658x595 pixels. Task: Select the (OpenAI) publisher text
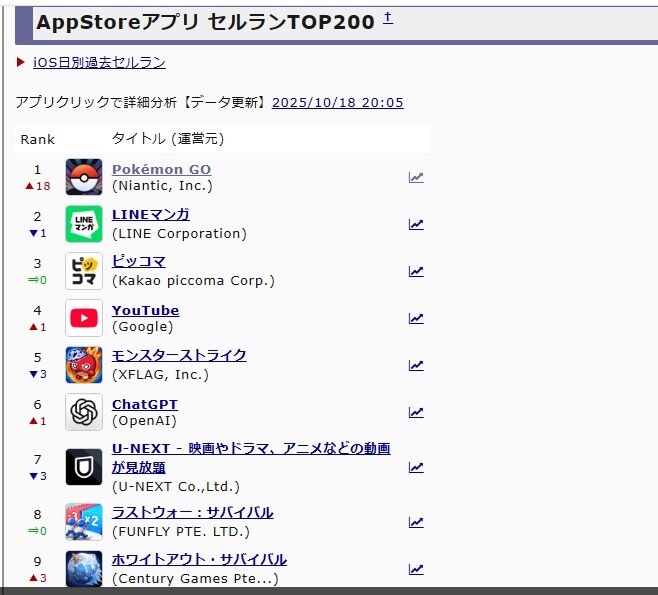point(144,420)
